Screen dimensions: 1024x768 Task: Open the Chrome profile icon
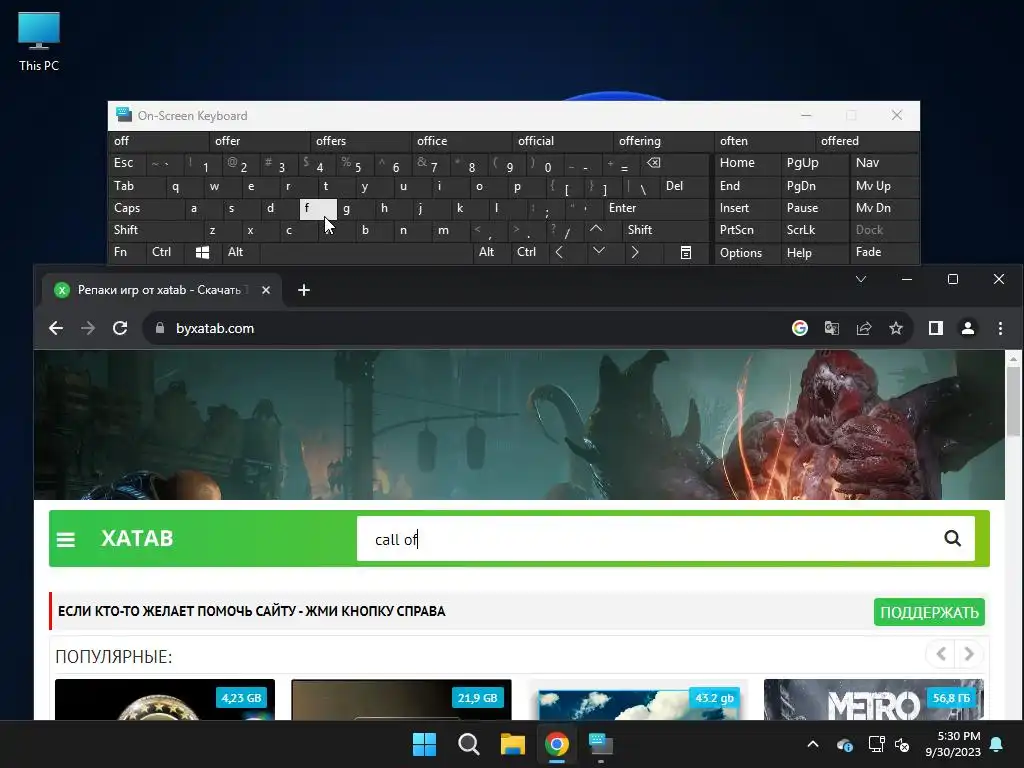[x=968, y=328]
